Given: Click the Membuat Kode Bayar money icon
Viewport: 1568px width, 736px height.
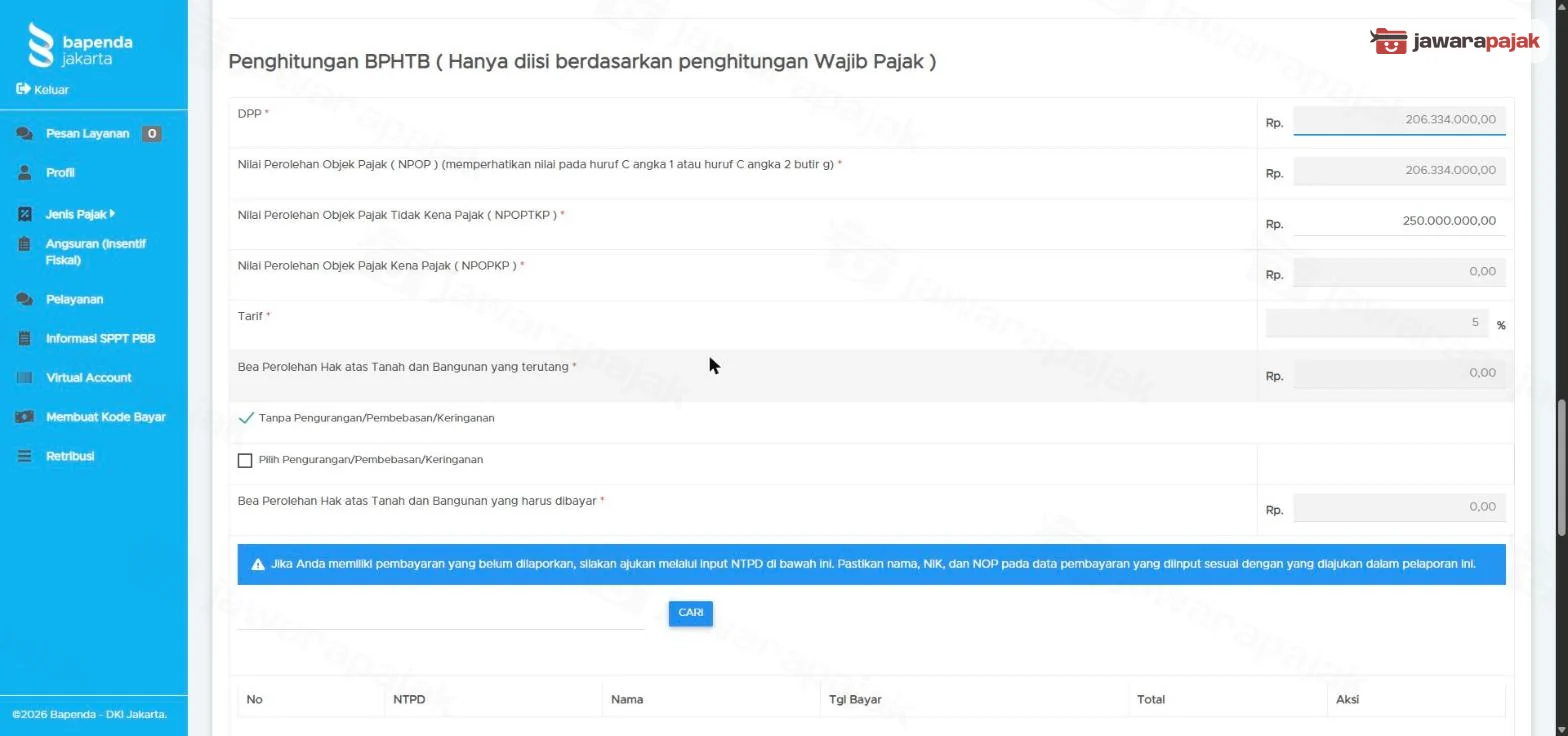Looking at the screenshot, I should point(24,416).
